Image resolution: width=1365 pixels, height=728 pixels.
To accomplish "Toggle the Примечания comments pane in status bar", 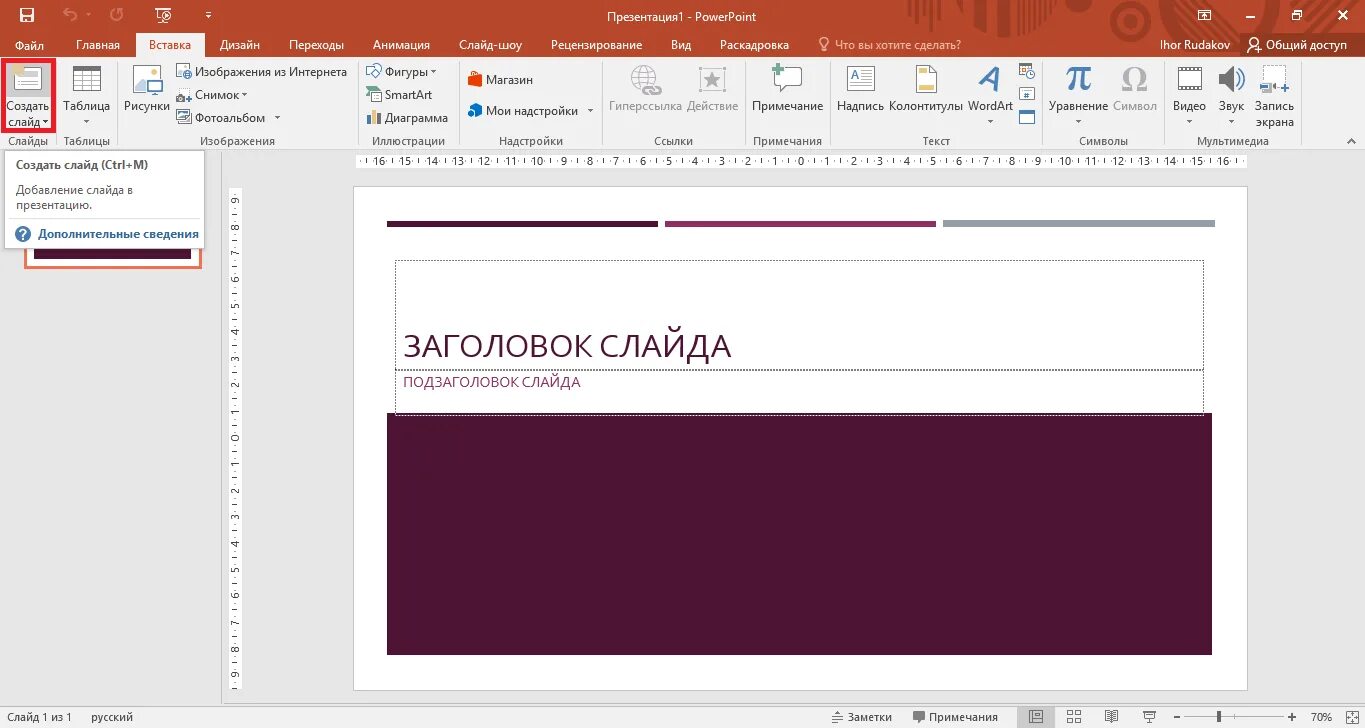I will (x=954, y=717).
